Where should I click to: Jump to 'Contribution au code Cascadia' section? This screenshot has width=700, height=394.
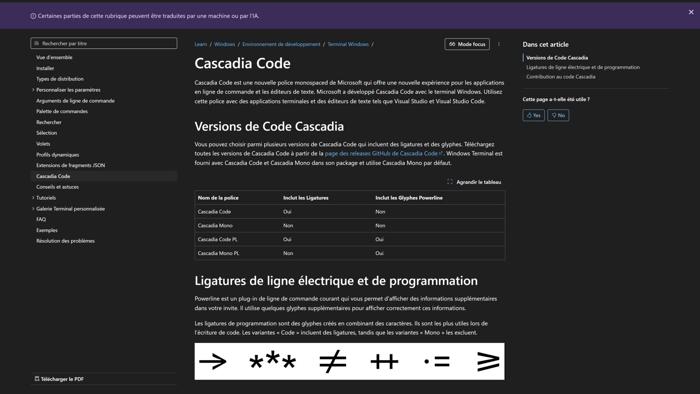pos(561,77)
